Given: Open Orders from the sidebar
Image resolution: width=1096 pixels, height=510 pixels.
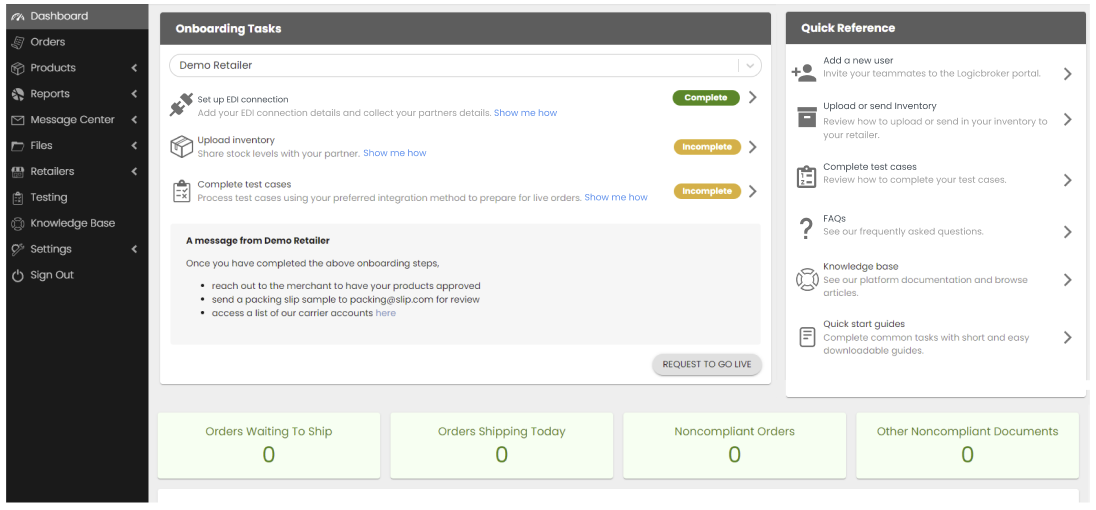Looking at the screenshot, I should coord(48,42).
